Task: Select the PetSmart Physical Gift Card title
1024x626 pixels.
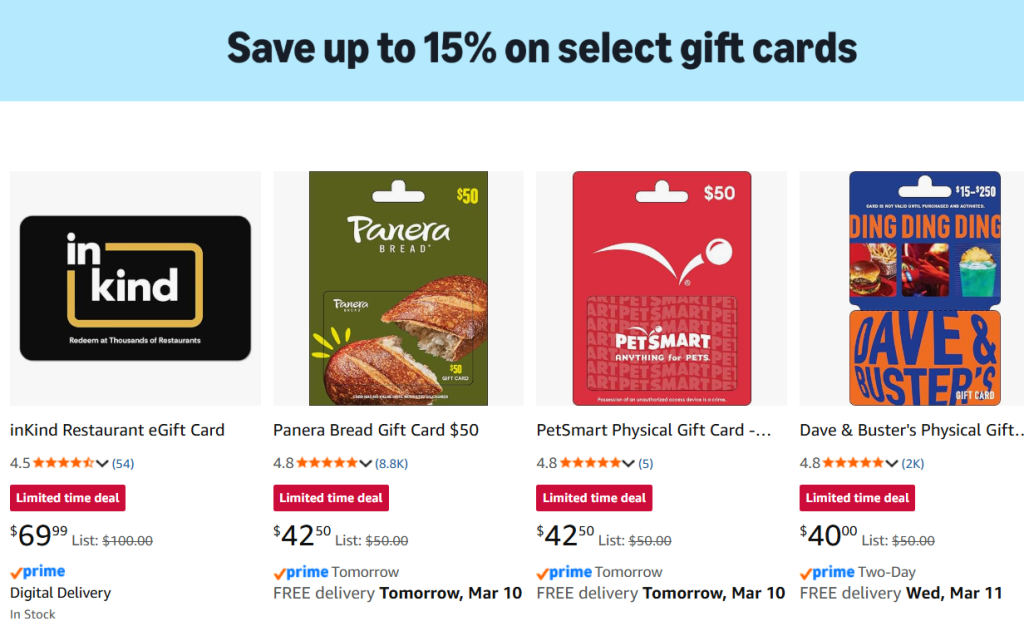Action: coord(654,430)
